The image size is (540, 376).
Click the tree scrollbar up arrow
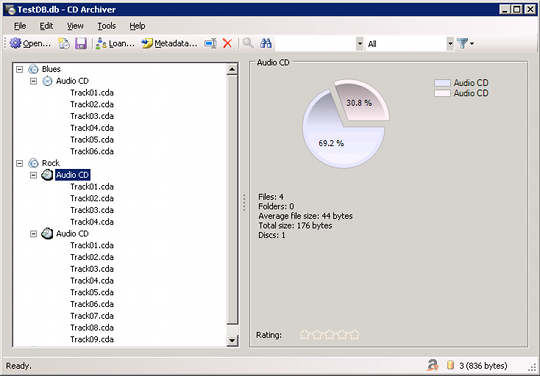[232, 69]
